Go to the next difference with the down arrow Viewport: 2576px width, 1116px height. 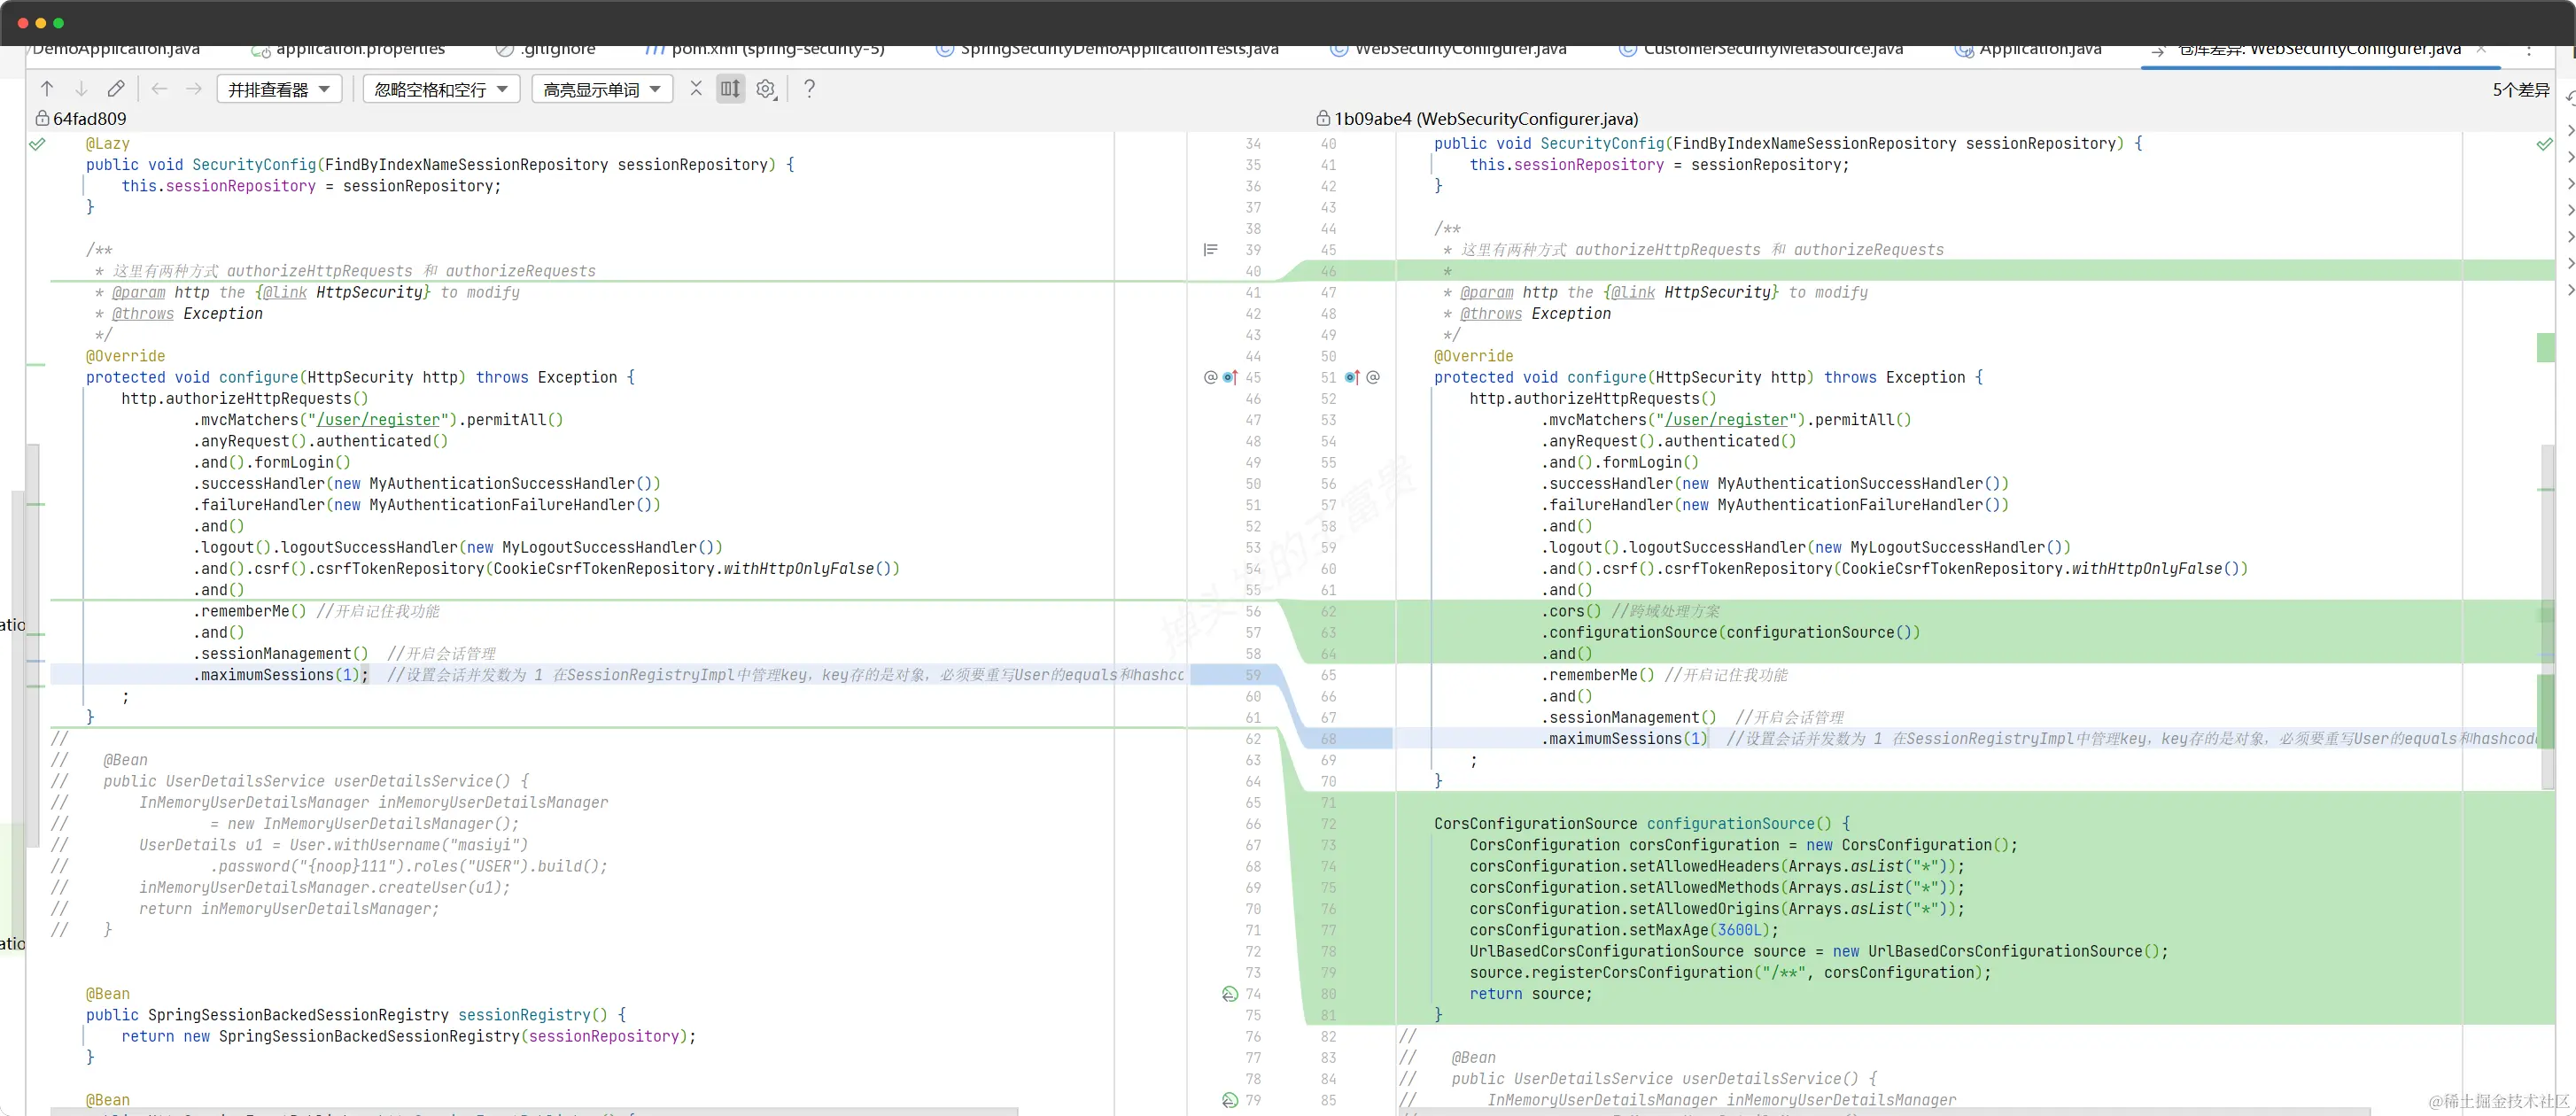(81, 89)
